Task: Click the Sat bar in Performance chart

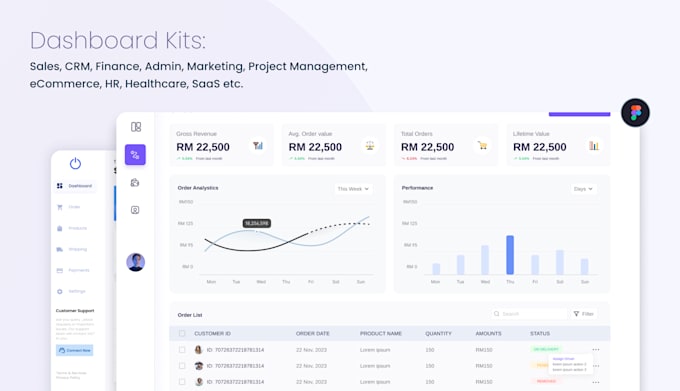Action: click(560, 262)
